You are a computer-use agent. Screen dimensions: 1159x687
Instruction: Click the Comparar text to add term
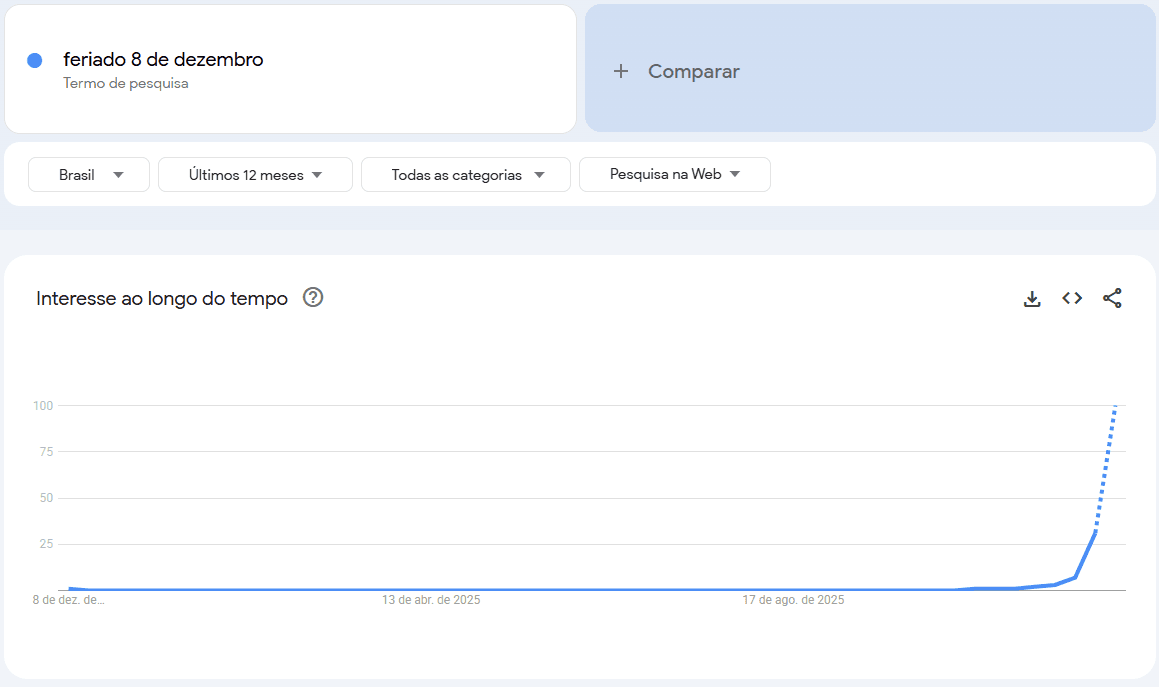[693, 71]
